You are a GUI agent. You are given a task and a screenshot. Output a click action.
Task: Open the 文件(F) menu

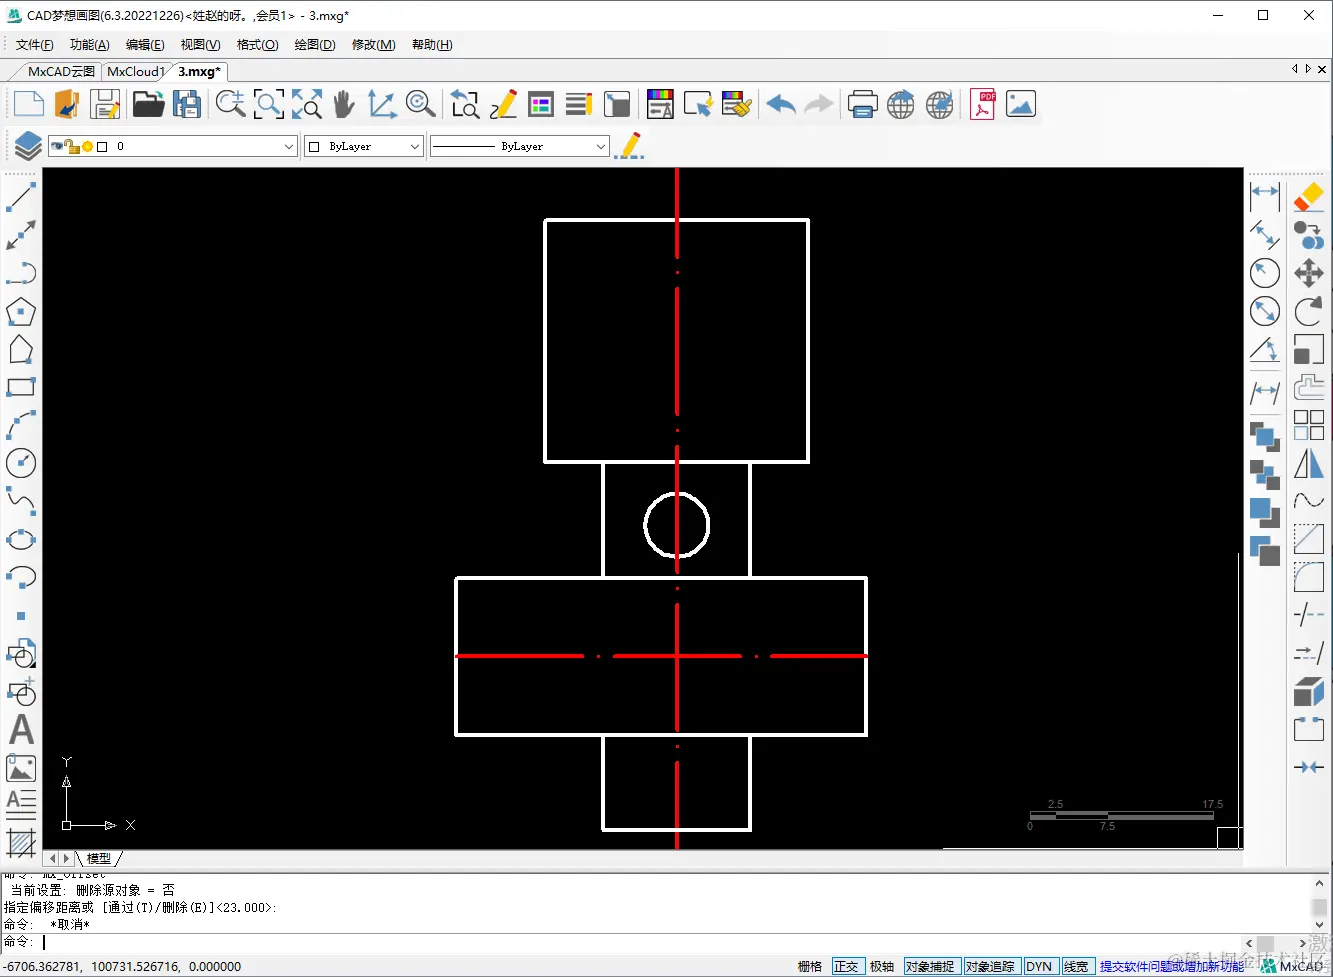click(x=35, y=45)
